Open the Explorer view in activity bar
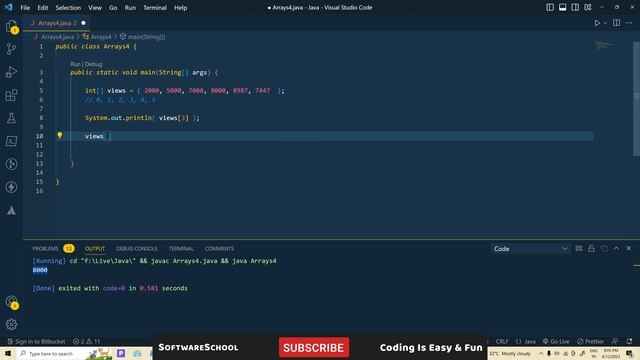 click(x=11, y=27)
